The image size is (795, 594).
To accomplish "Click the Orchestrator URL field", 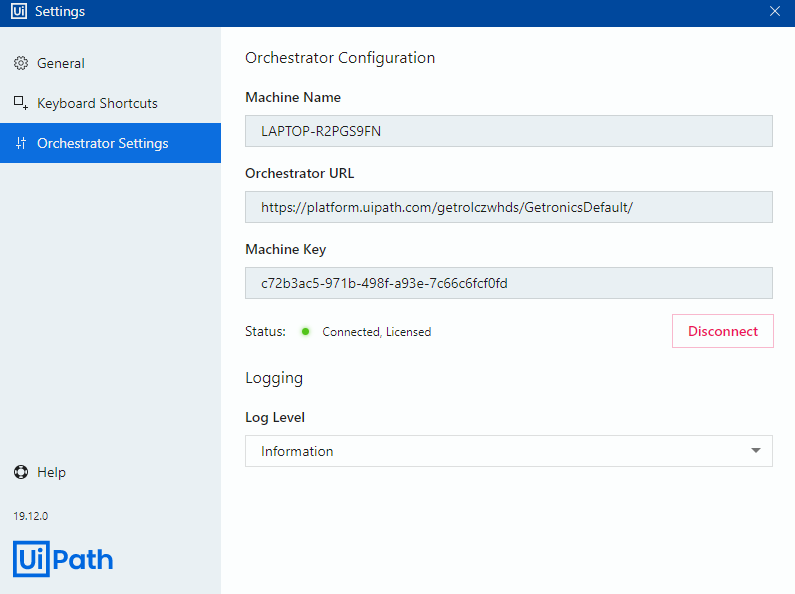I will (x=509, y=207).
